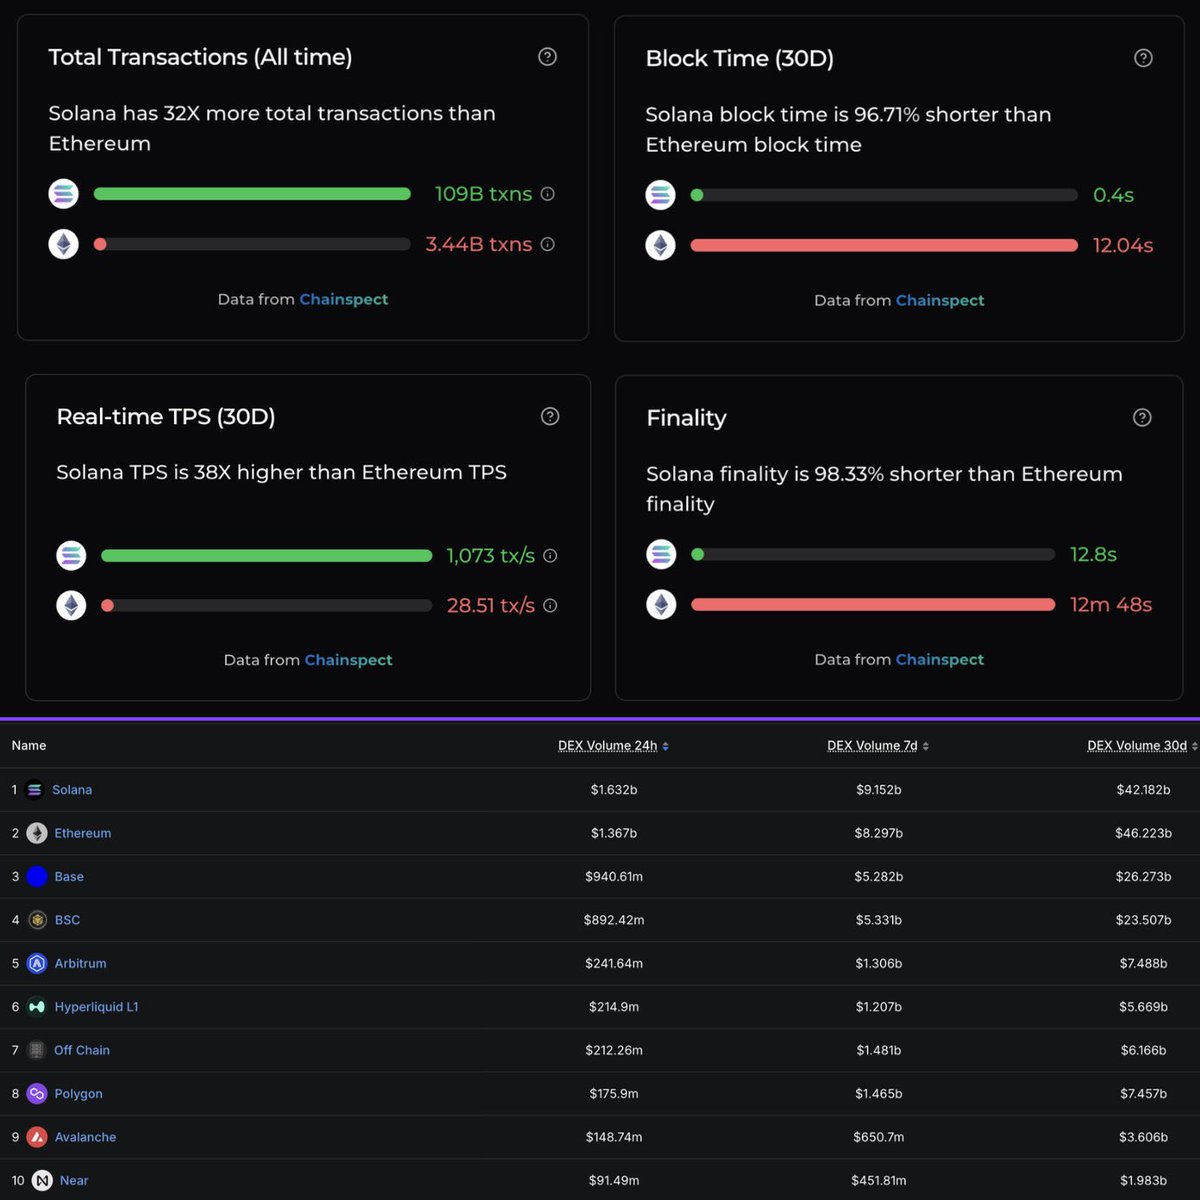Open Chainspect link in Finality card
1200x1200 pixels.
click(x=940, y=659)
